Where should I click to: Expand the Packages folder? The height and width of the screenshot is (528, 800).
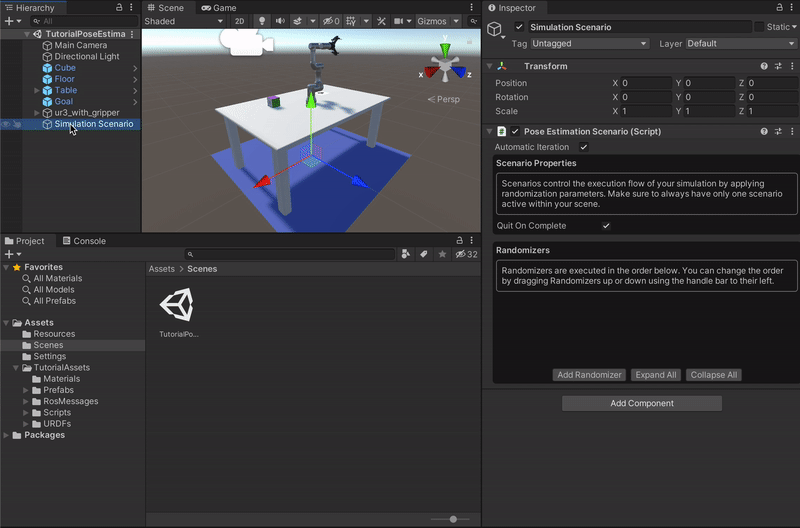[6, 435]
